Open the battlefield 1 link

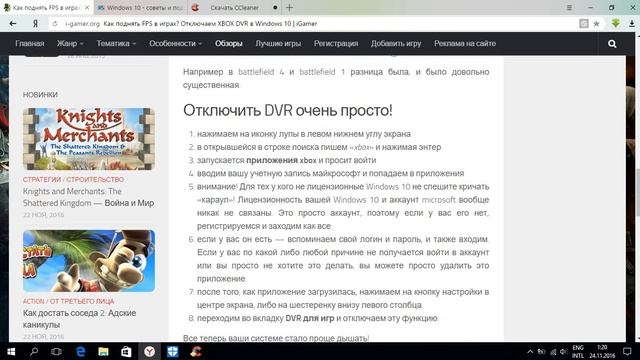click(x=322, y=72)
